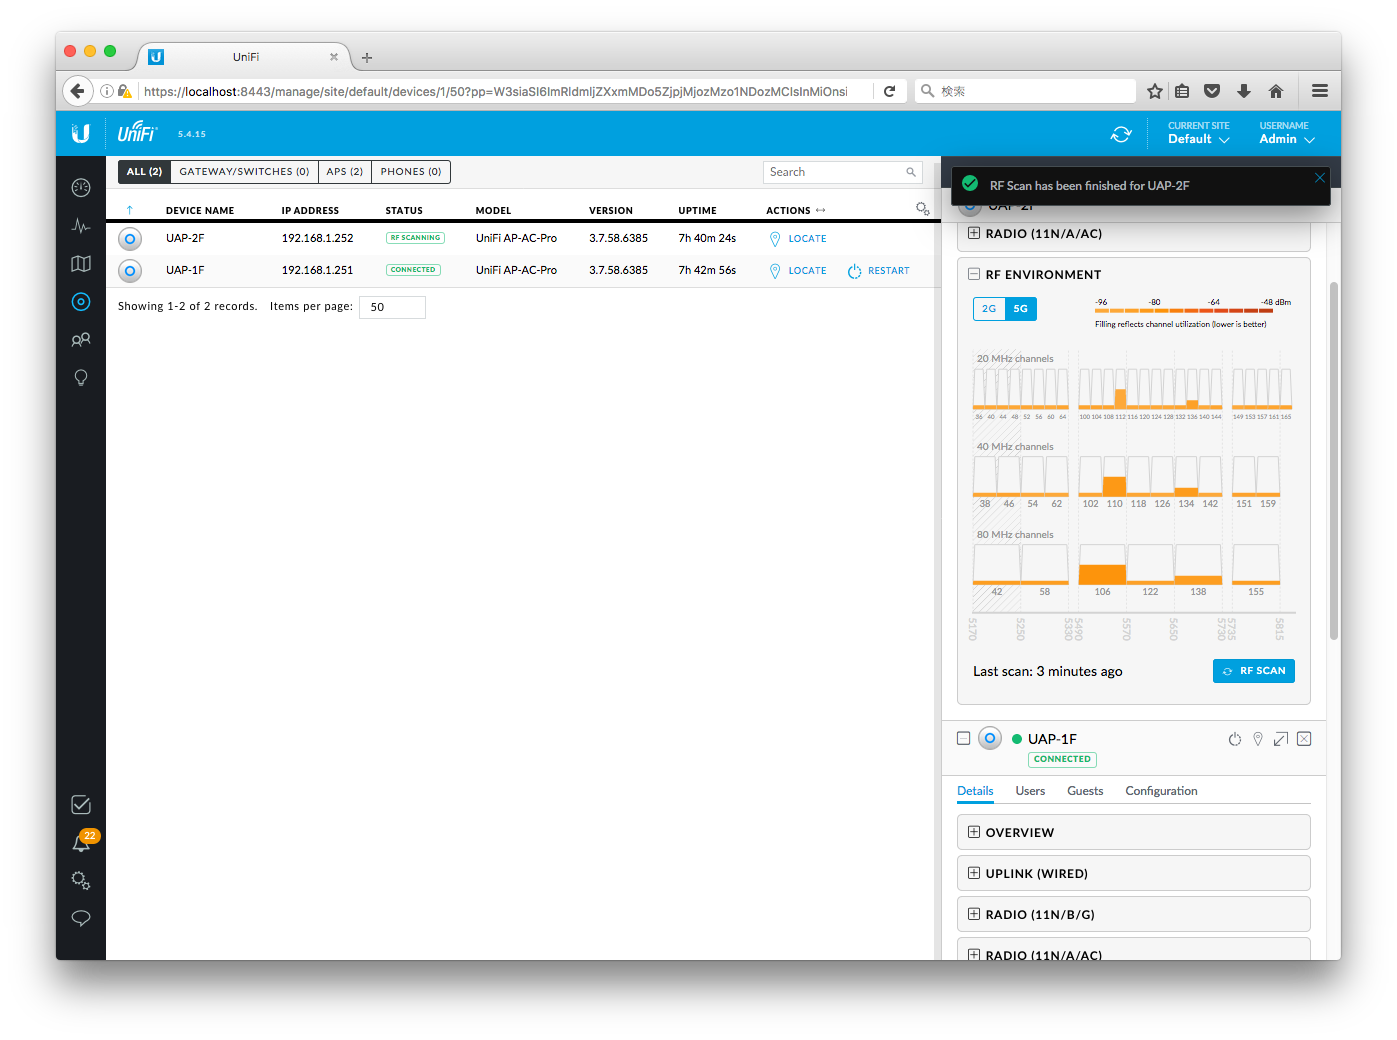Screen dimensions: 1397x1040
Task: Open the Dashboard sidebar icon
Action: click(x=81, y=187)
